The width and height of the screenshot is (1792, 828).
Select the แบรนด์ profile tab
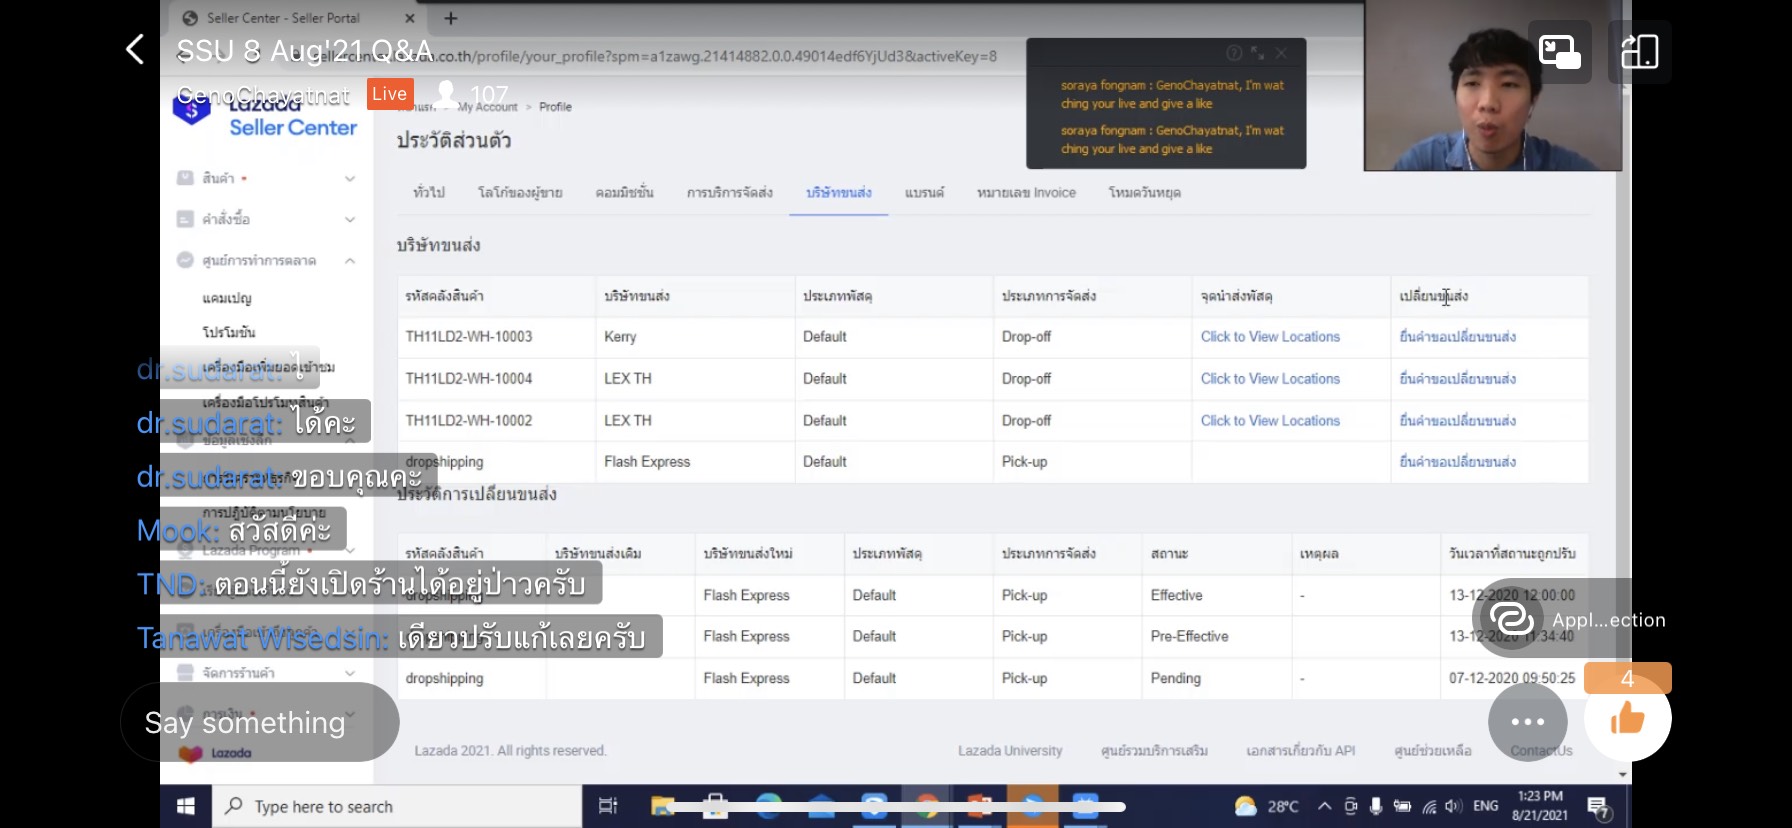(x=924, y=193)
